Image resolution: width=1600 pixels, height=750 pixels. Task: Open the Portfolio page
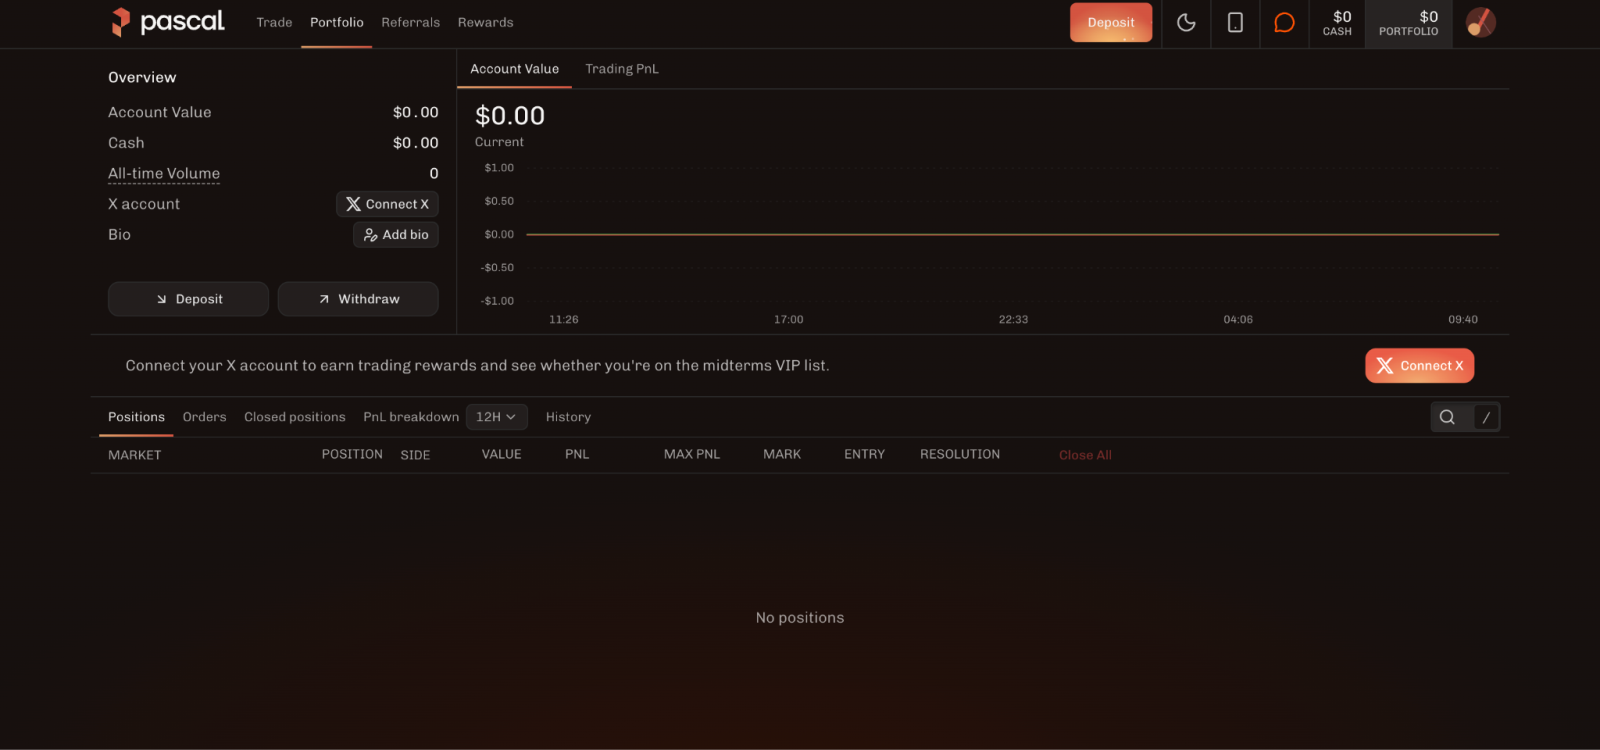pyautogui.click(x=337, y=22)
